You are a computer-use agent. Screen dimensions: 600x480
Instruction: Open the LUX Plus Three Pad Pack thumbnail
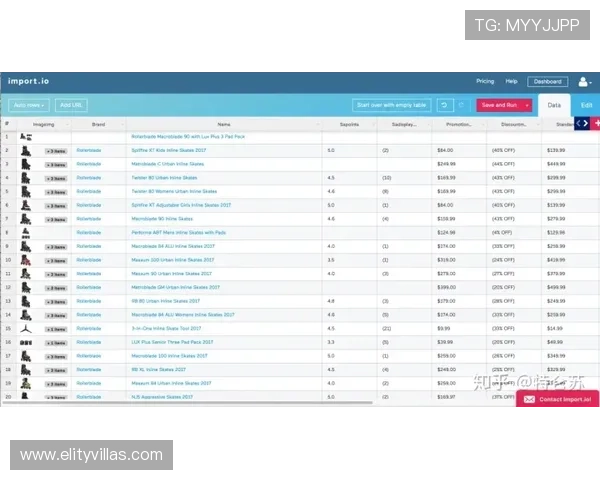pos(26,343)
